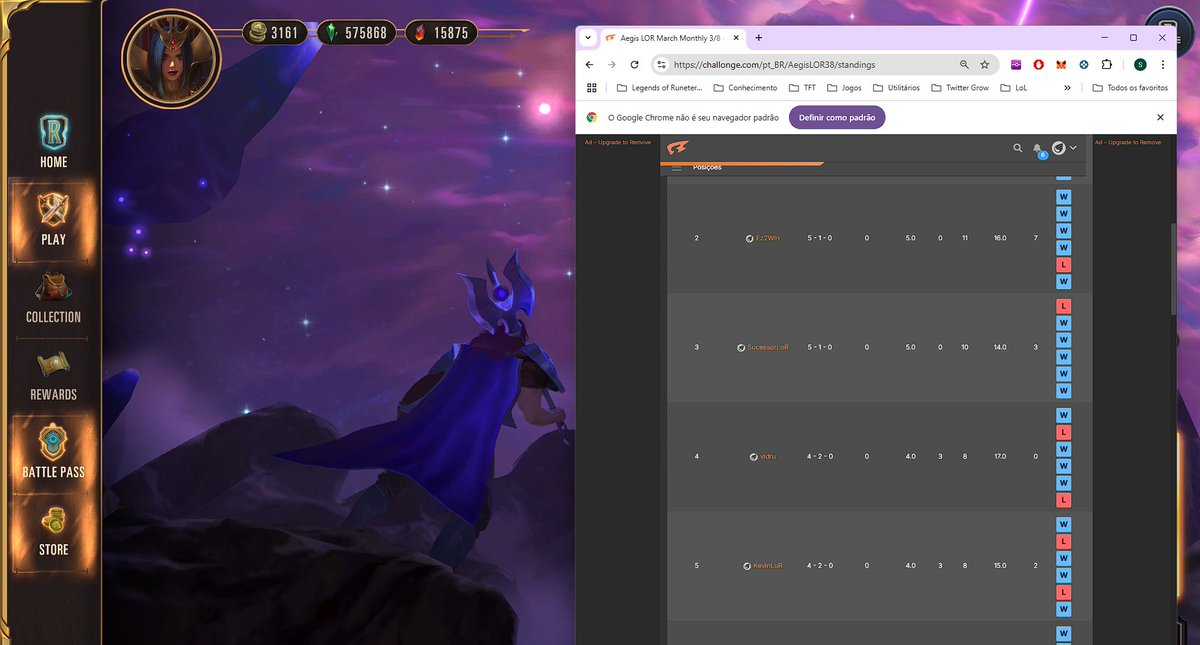Click the L result badge in Ez2Win row

1064,265
